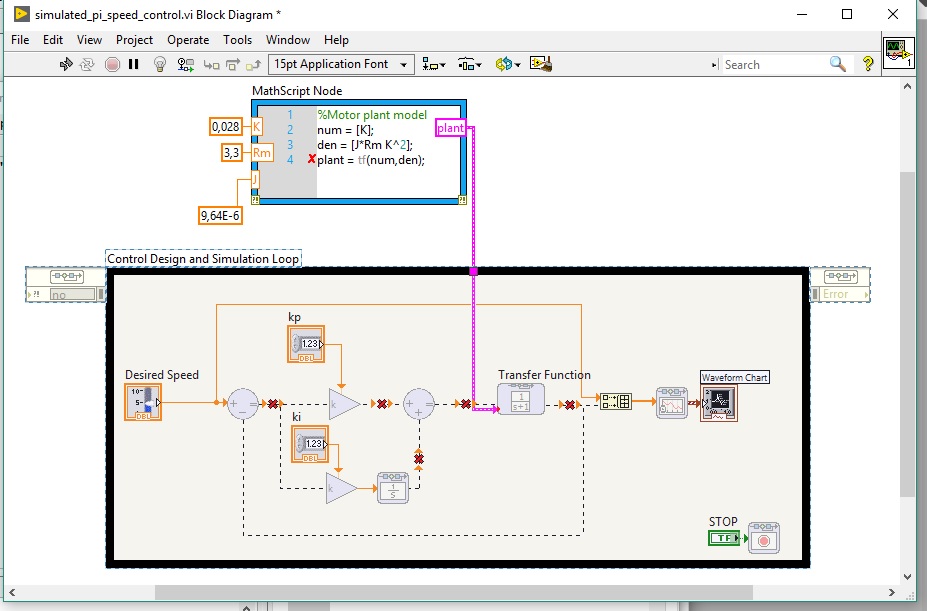Click Step Out button
This screenshot has width=927, height=611.
tap(254, 64)
